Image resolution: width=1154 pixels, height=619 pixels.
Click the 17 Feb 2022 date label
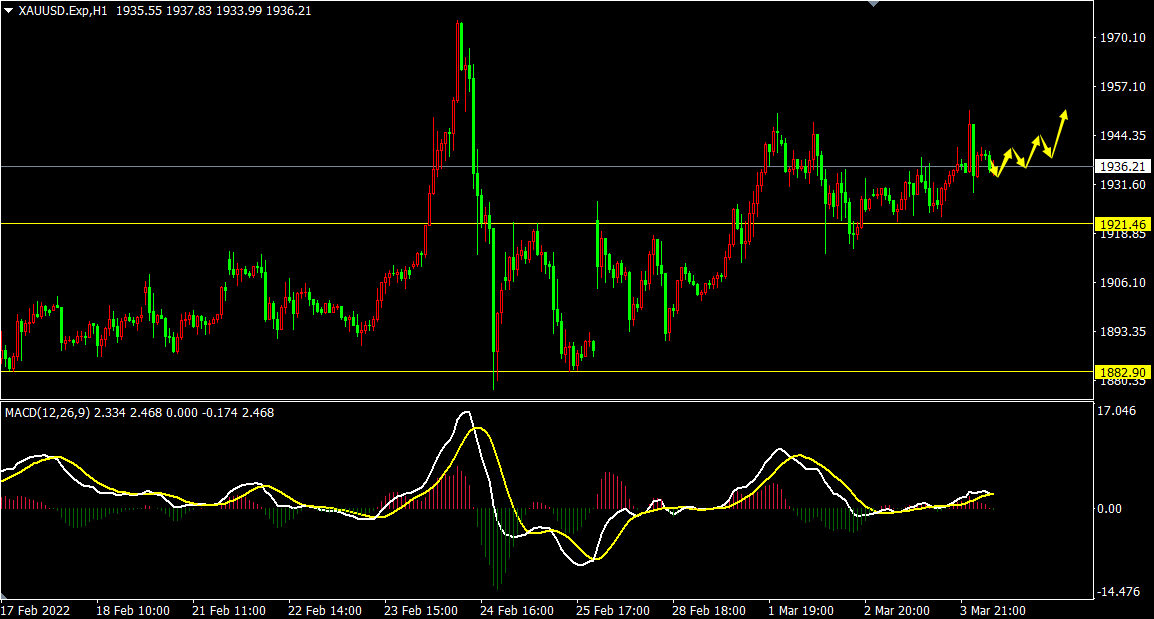tap(35, 611)
